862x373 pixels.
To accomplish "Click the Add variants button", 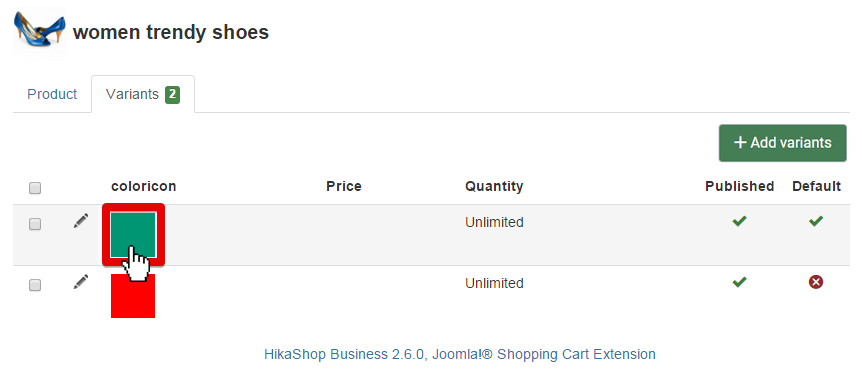I will coord(782,143).
